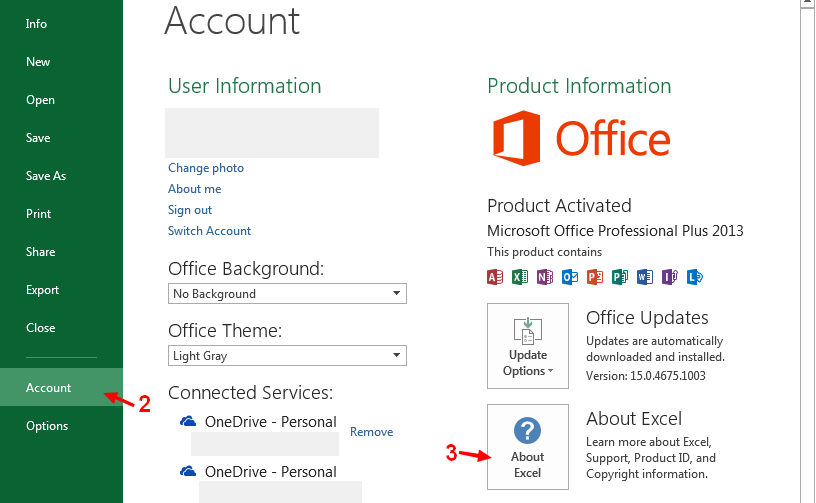This screenshot has width=816, height=503.
Task: Remove the first OneDrive - Personal service
Action: coord(371,432)
